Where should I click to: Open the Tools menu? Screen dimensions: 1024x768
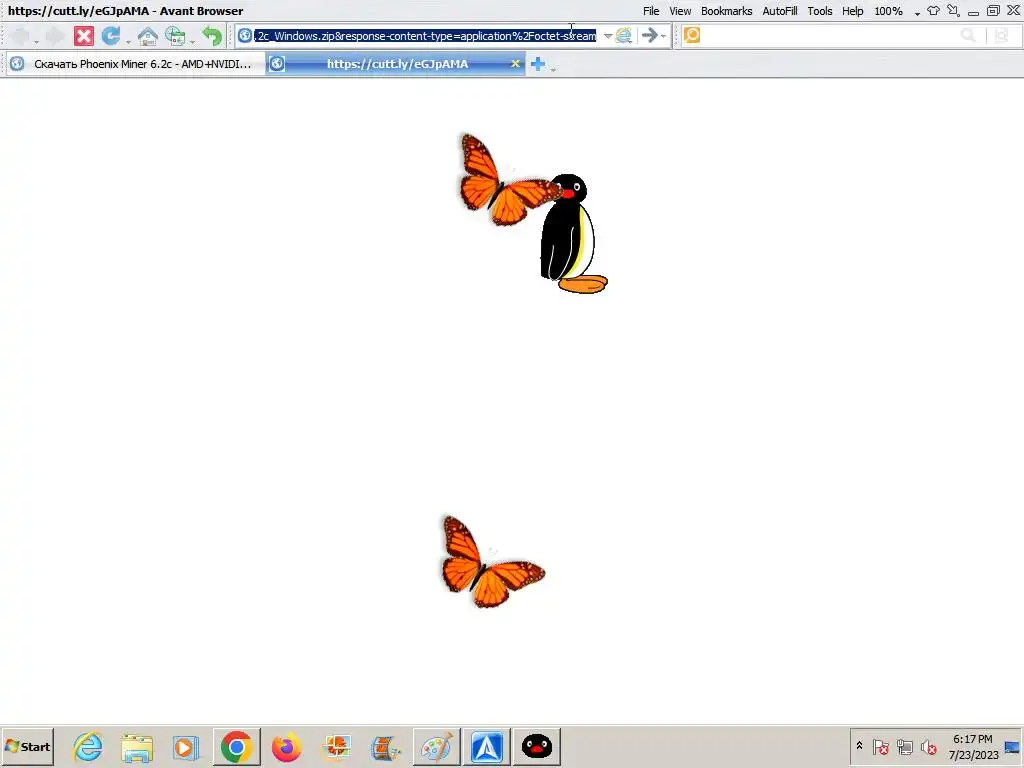[820, 11]
